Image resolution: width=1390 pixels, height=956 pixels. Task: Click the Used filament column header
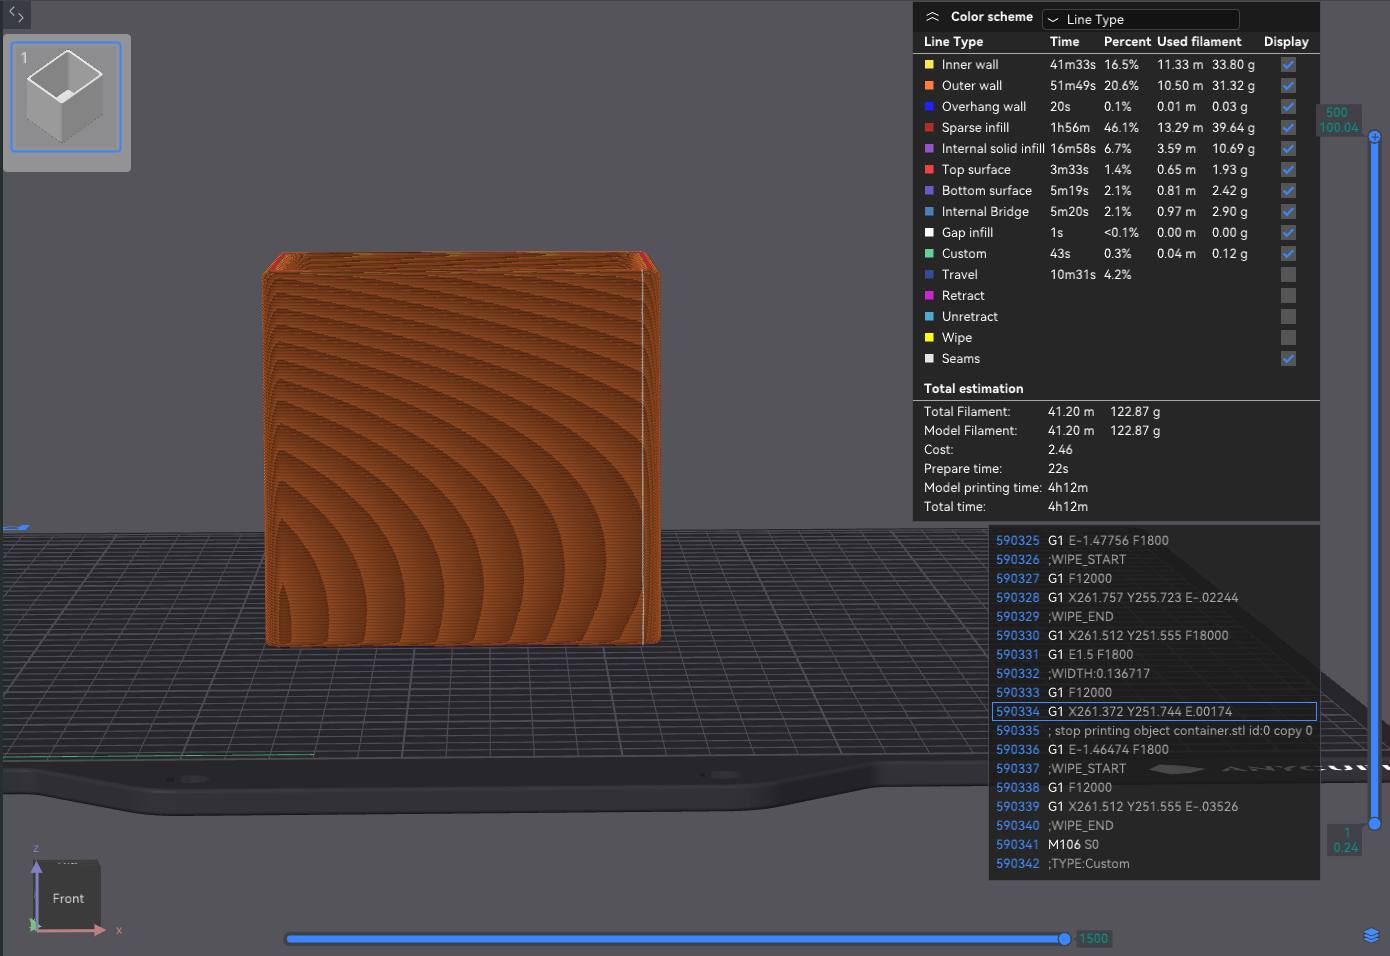[1199, 41]
